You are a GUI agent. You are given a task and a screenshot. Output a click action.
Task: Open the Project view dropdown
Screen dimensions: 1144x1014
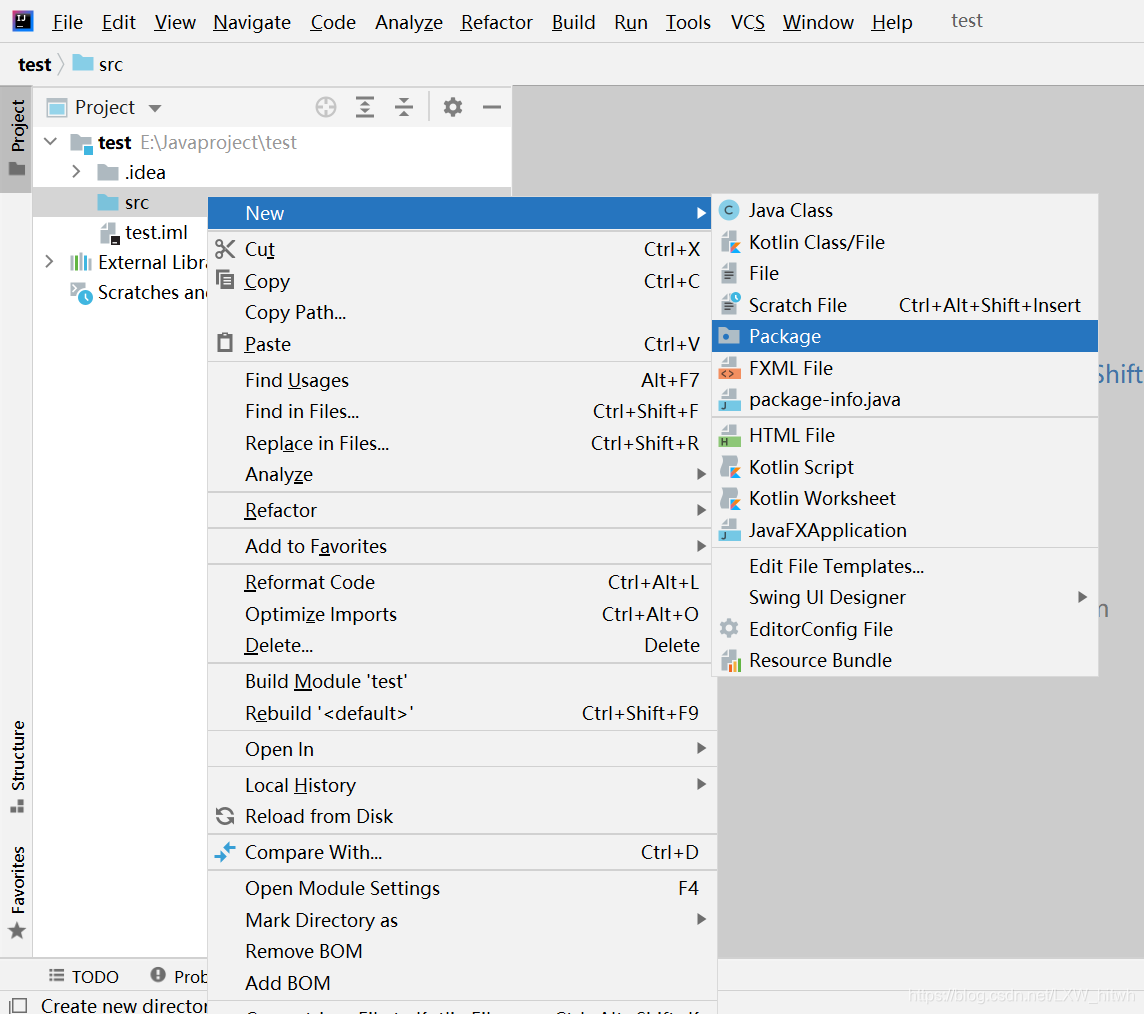[x=155, y=108]
